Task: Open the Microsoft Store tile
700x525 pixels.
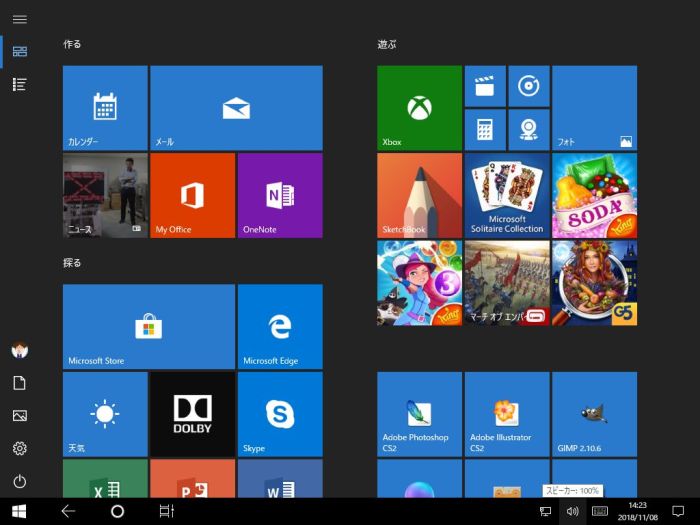Action: [x=148, y=326]
